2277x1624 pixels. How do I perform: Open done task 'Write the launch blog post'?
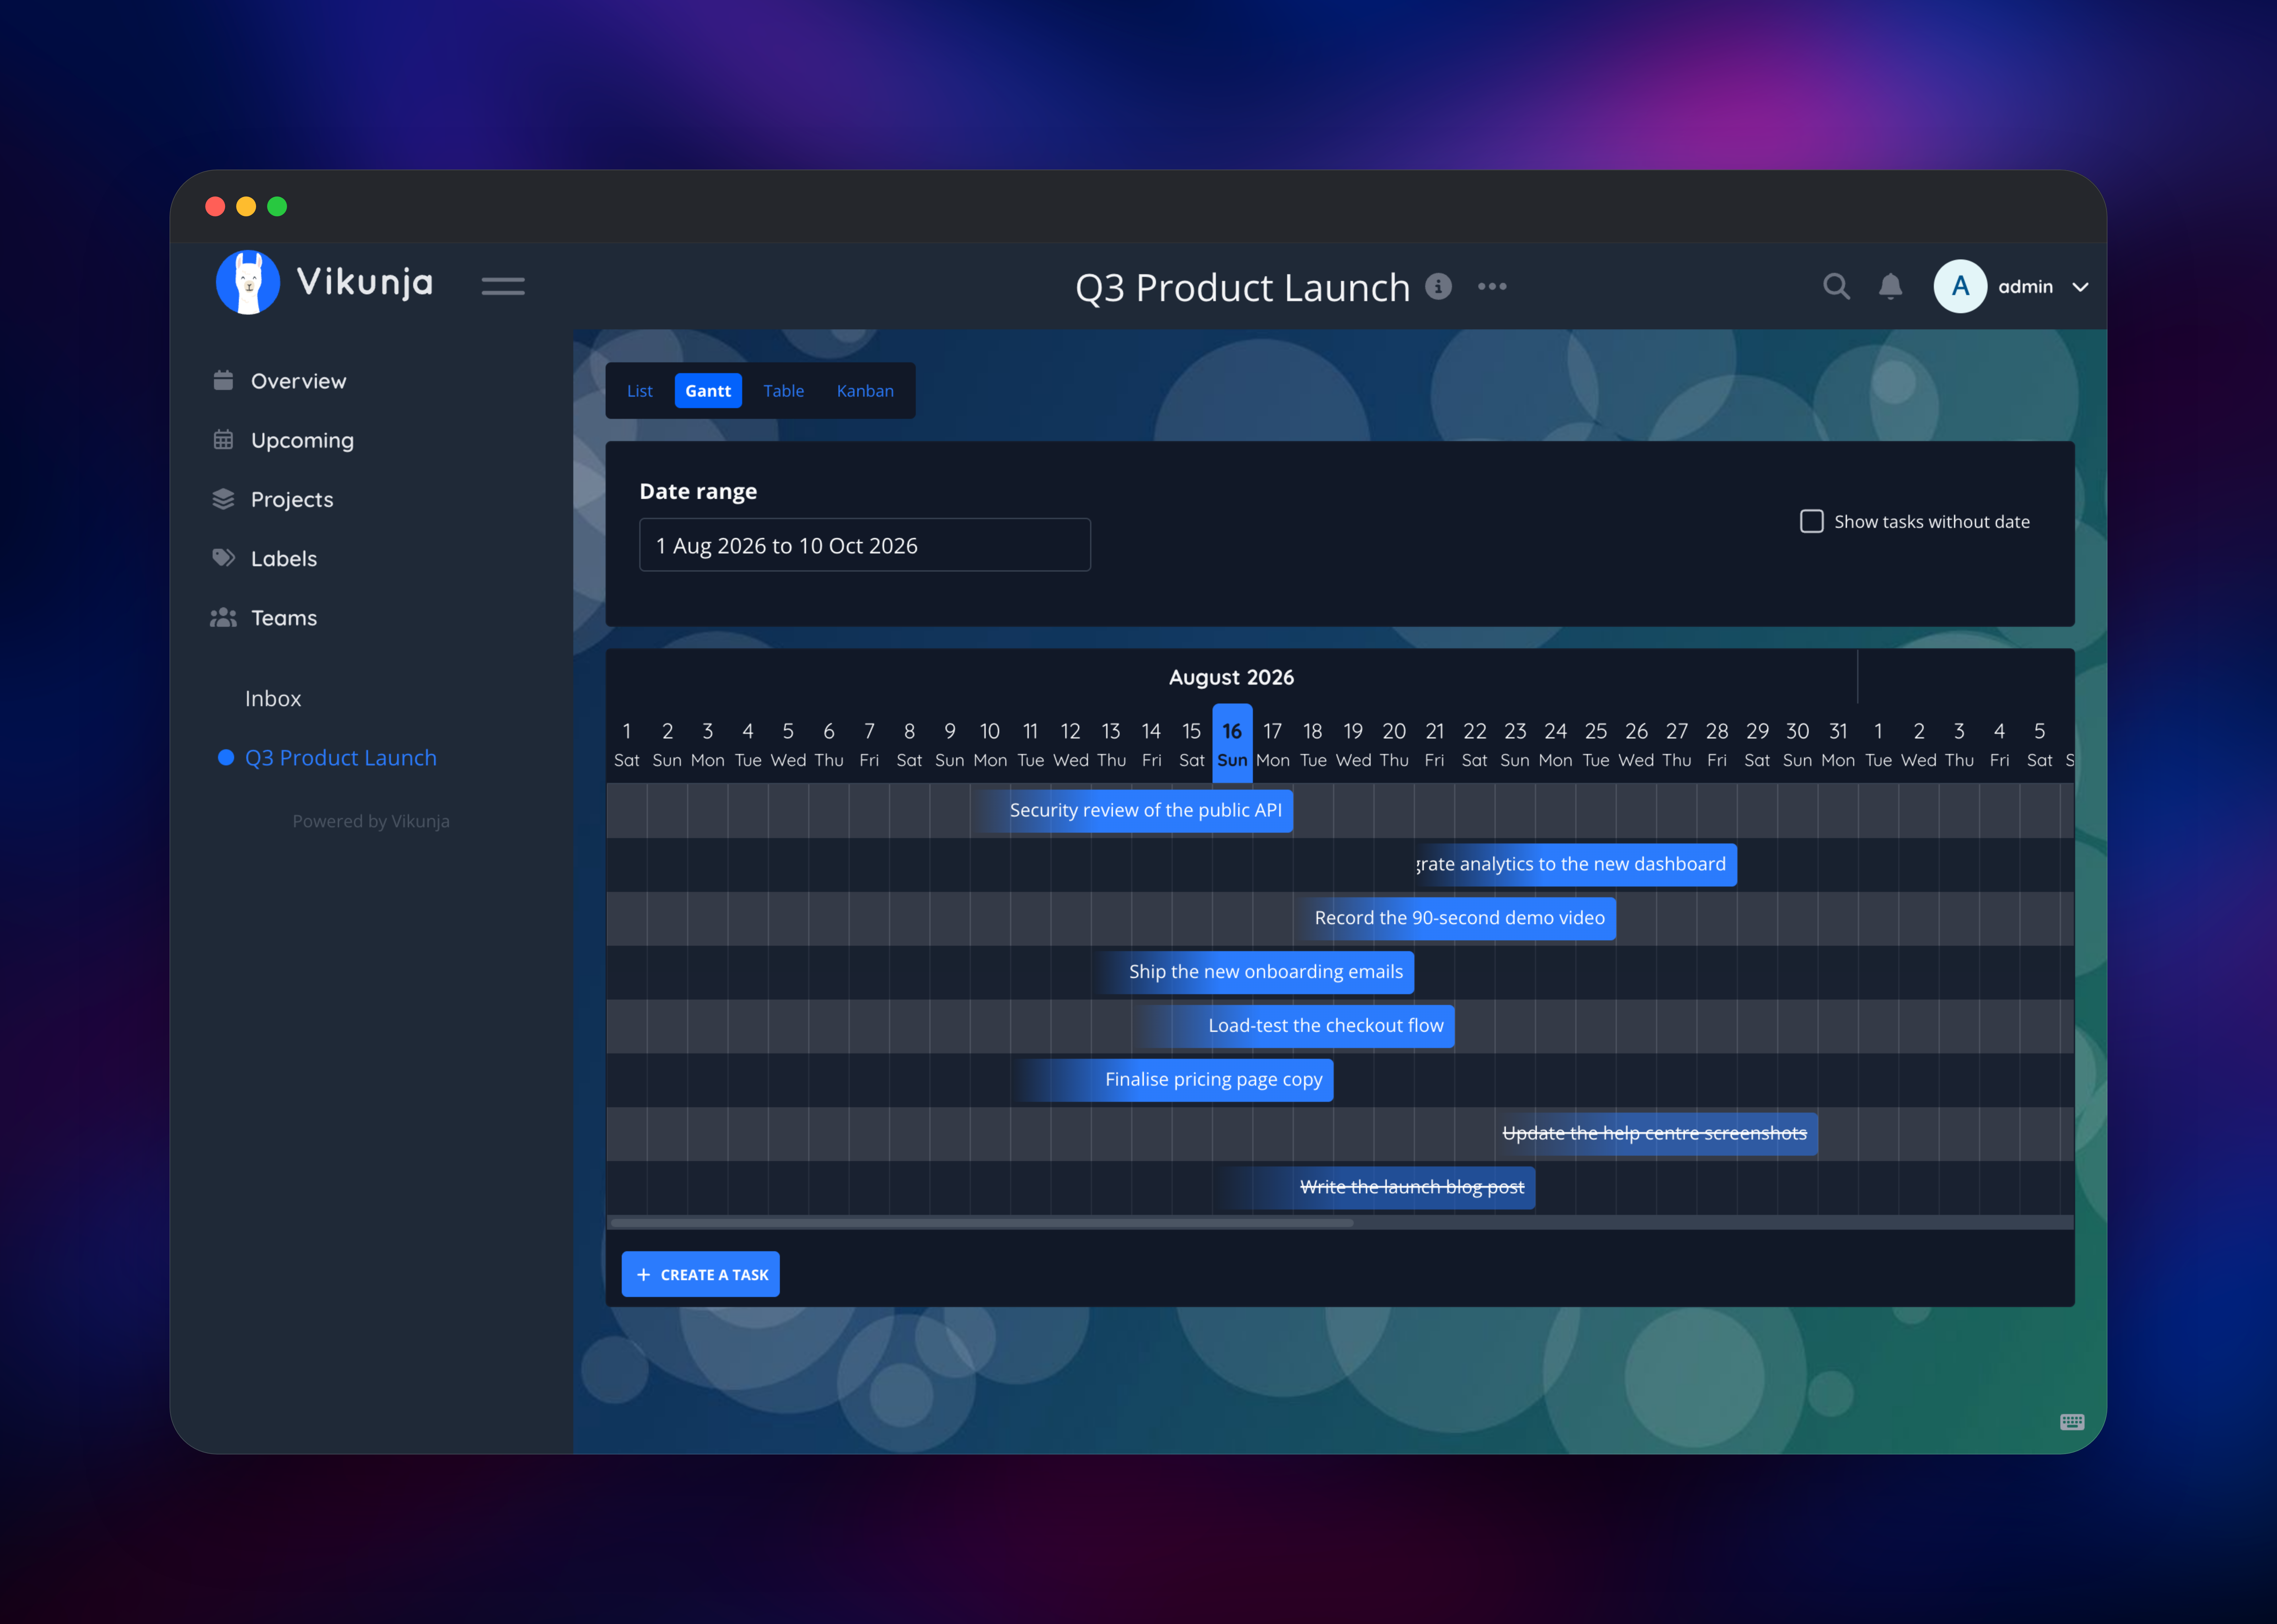tap(1374, 1188)
